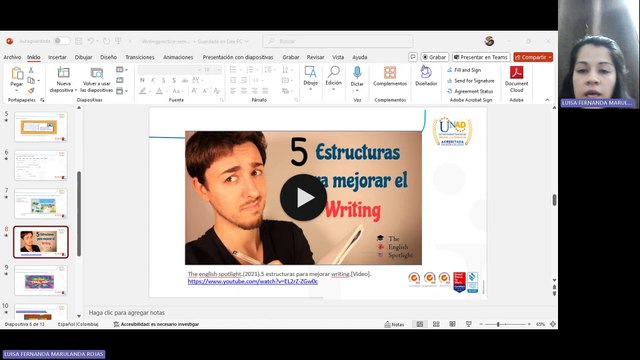Click the Copy icon in Portapapeles

[x=31, y=80]
